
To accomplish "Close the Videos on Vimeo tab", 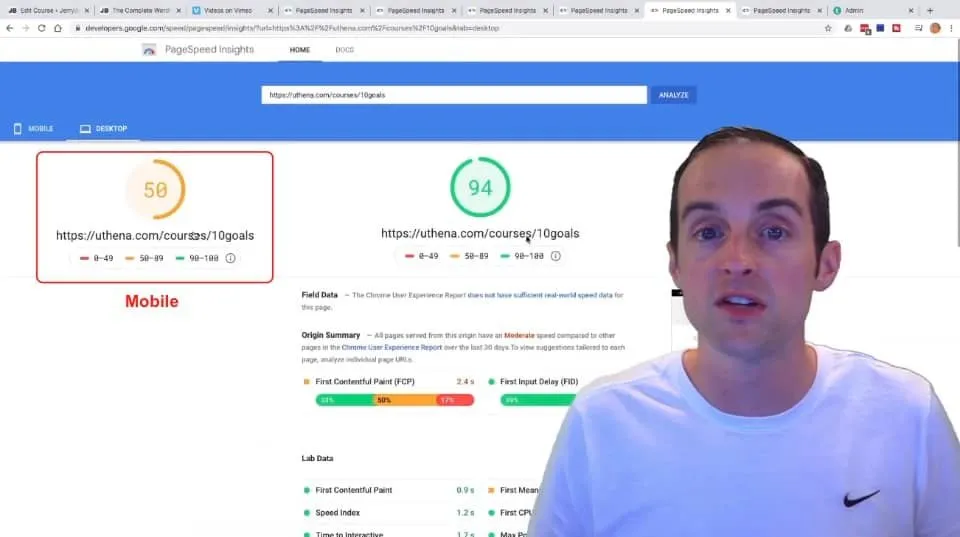I will click(x=270, y=10).
